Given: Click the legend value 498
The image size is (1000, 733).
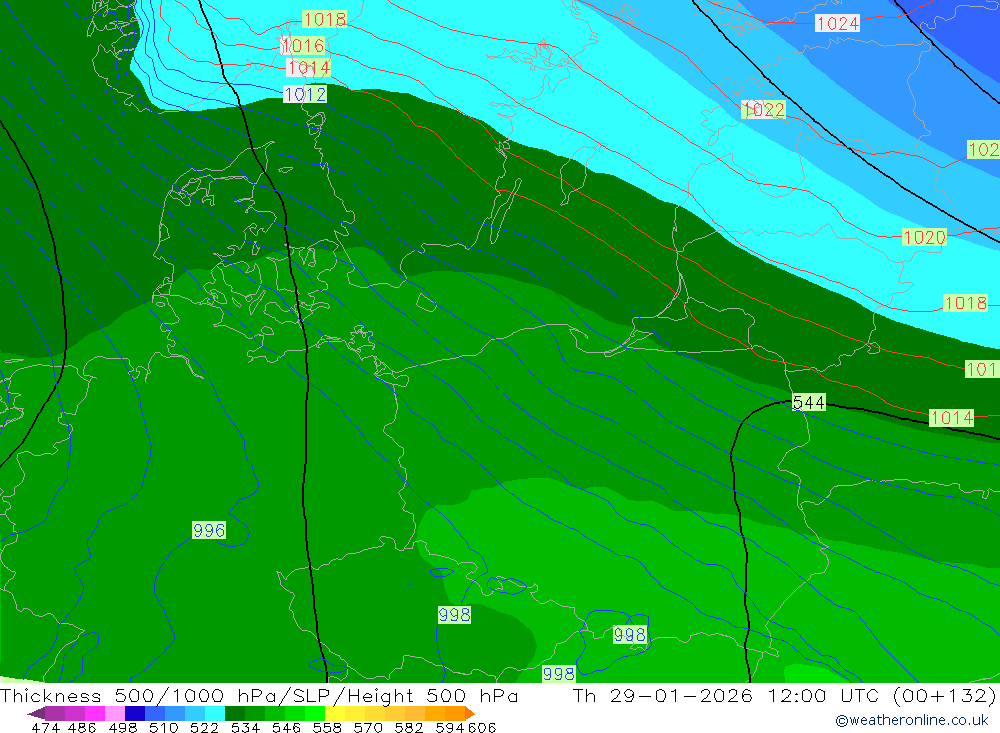Looking at the screenshot, I should 122,727.
